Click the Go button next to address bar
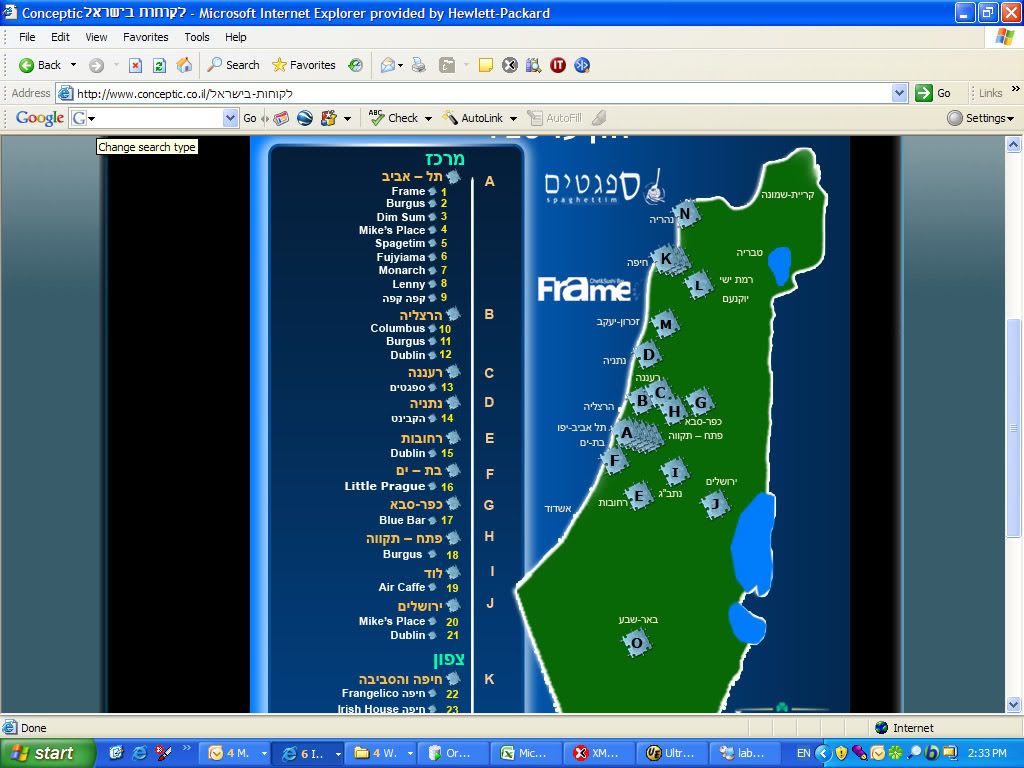Viewport: 1024px width, 768px height. 933,93
